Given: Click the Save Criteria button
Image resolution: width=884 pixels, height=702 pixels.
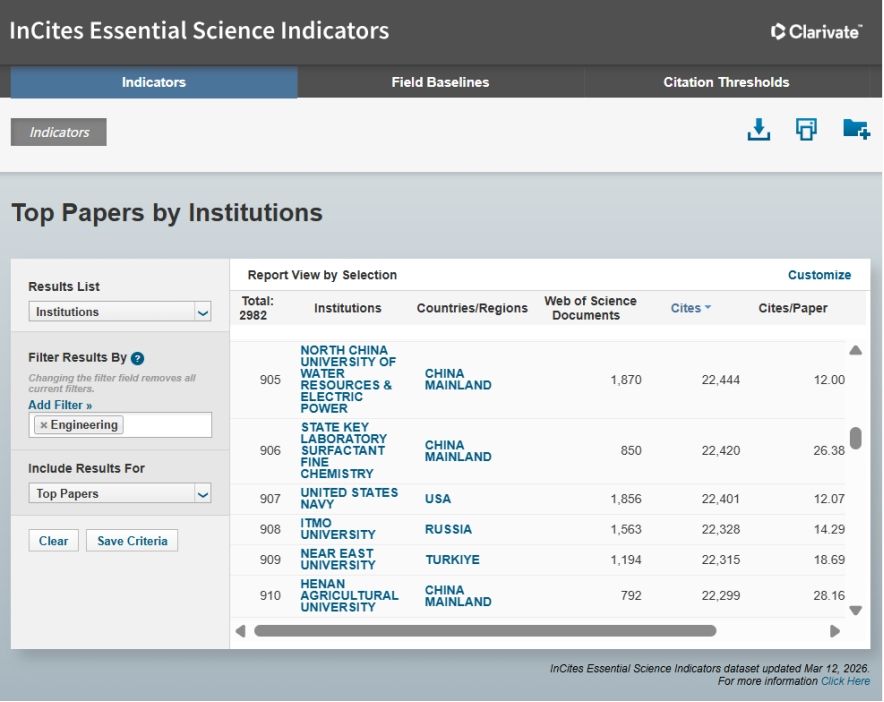Looking at the screenshot, I should pyautogui.click(x=131, y=541).
